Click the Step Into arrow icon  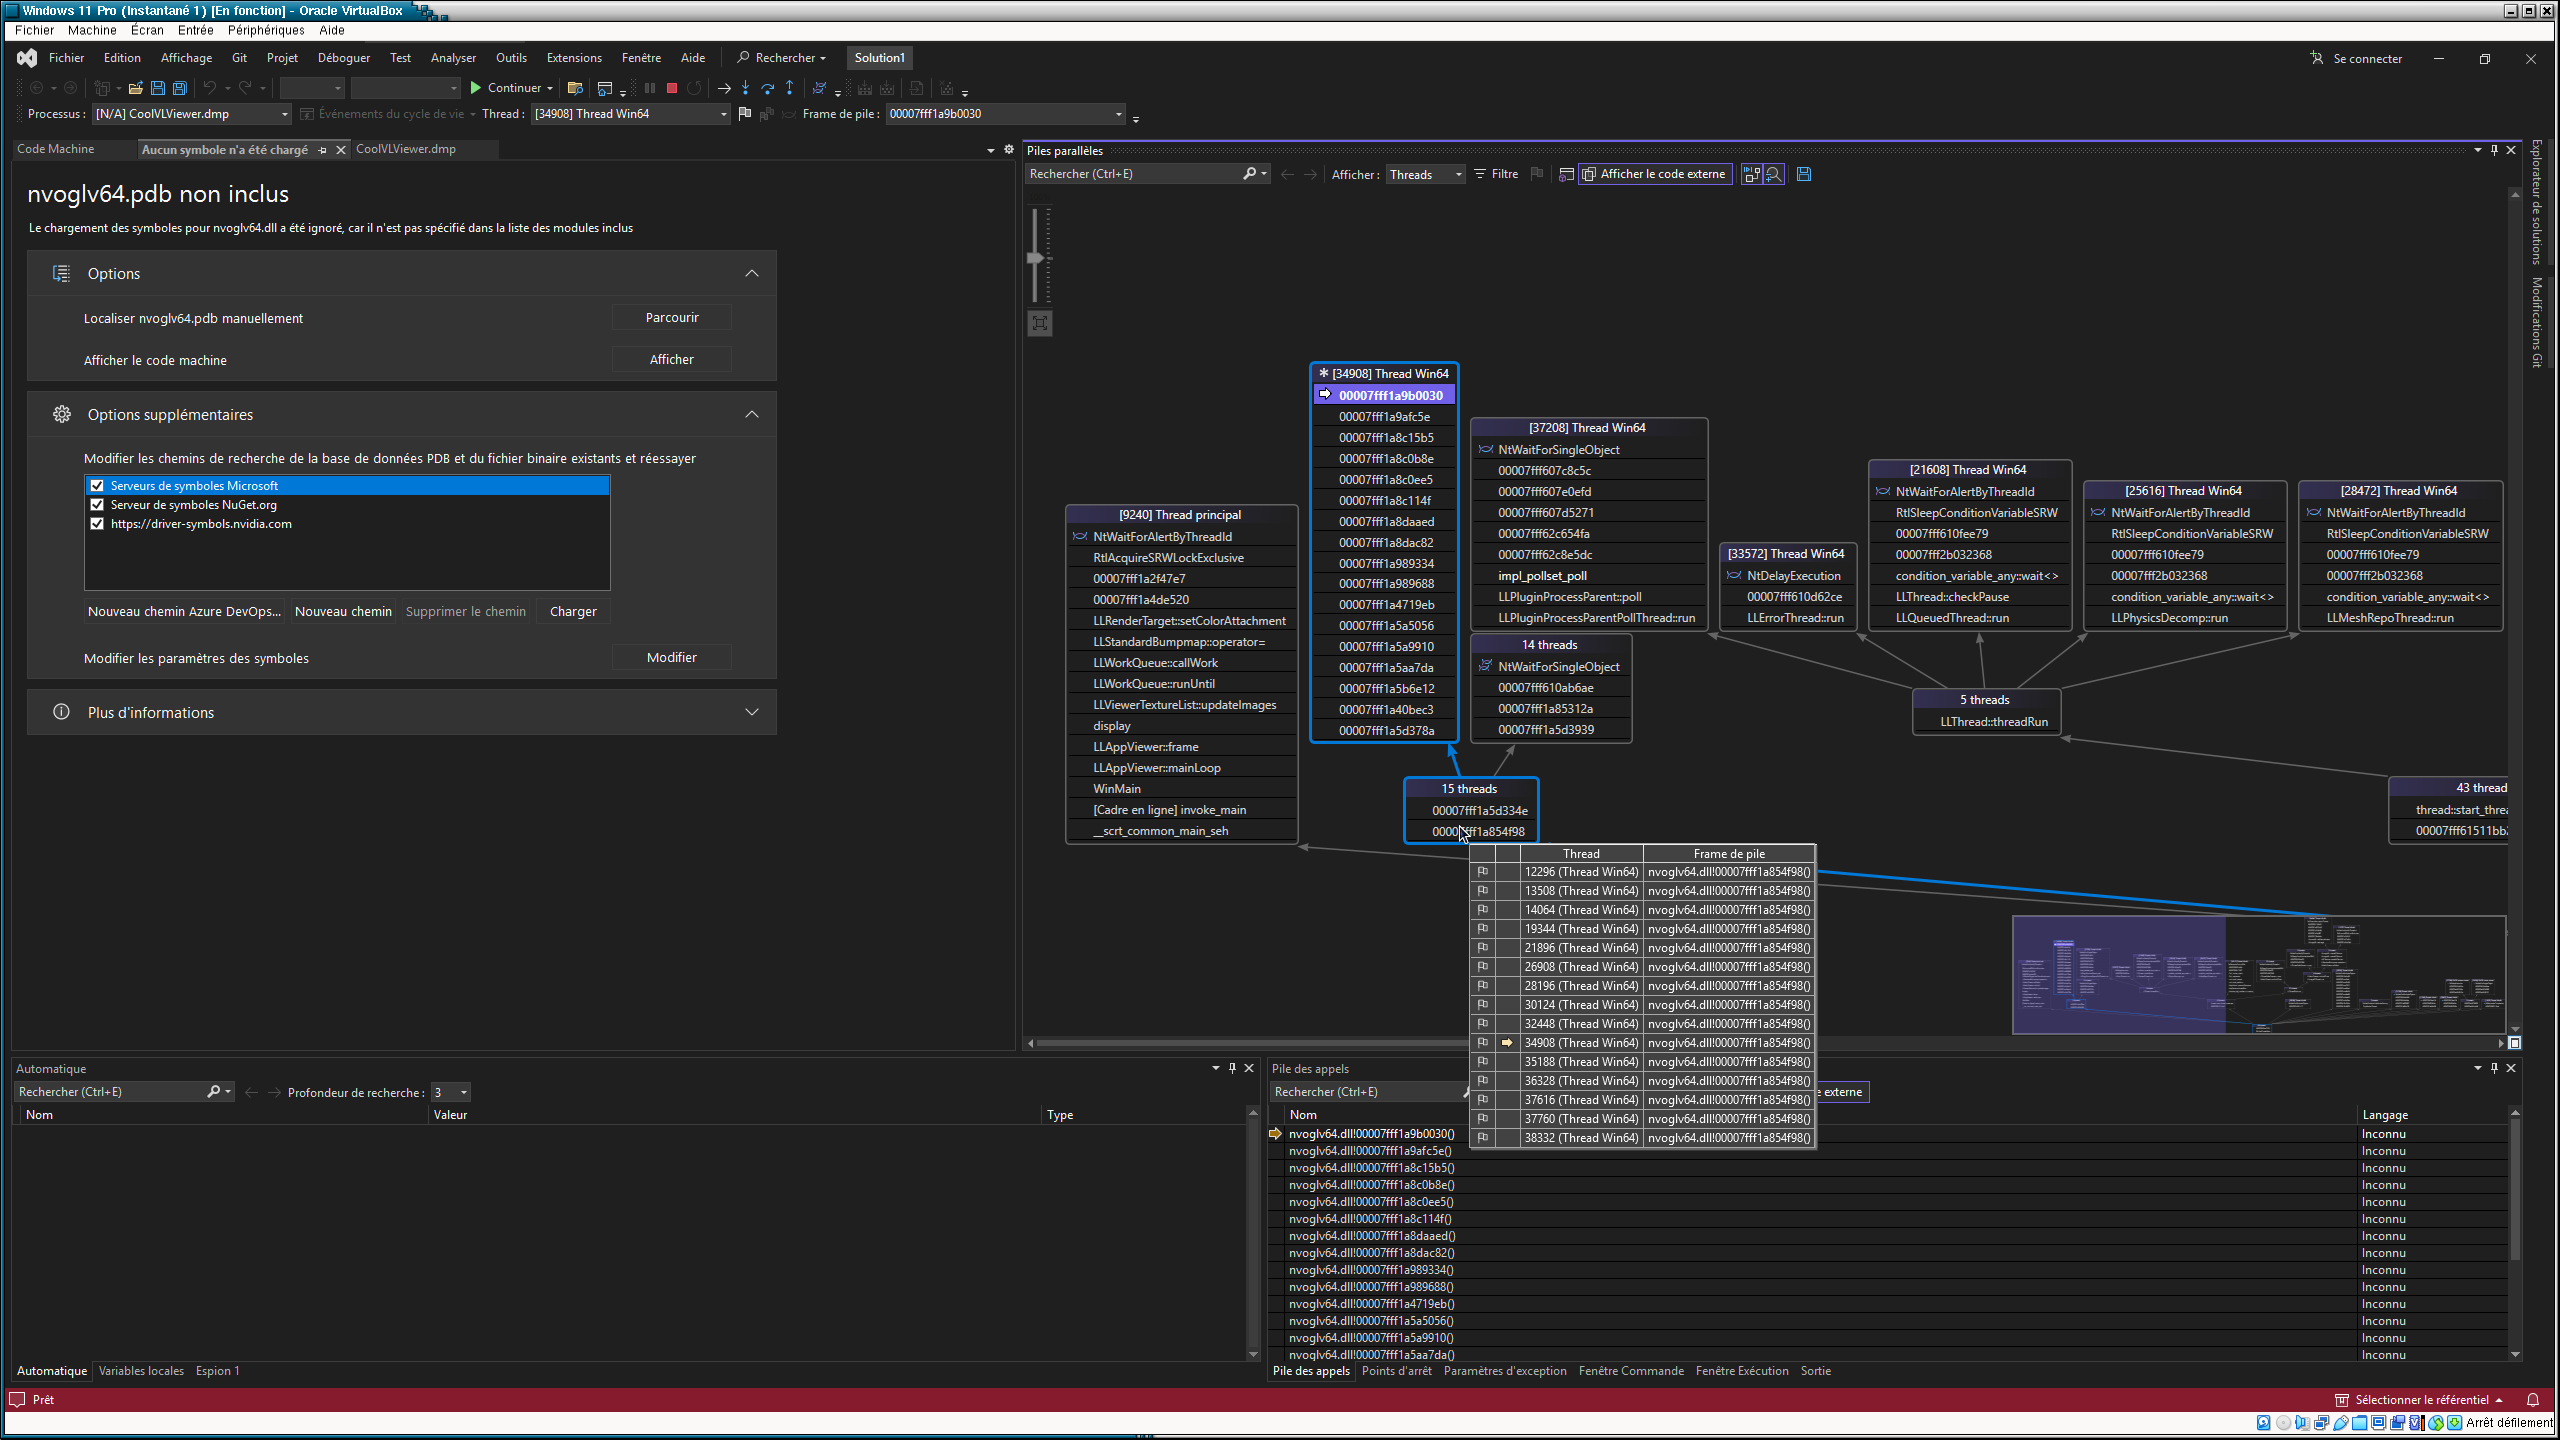click(745, 88)
